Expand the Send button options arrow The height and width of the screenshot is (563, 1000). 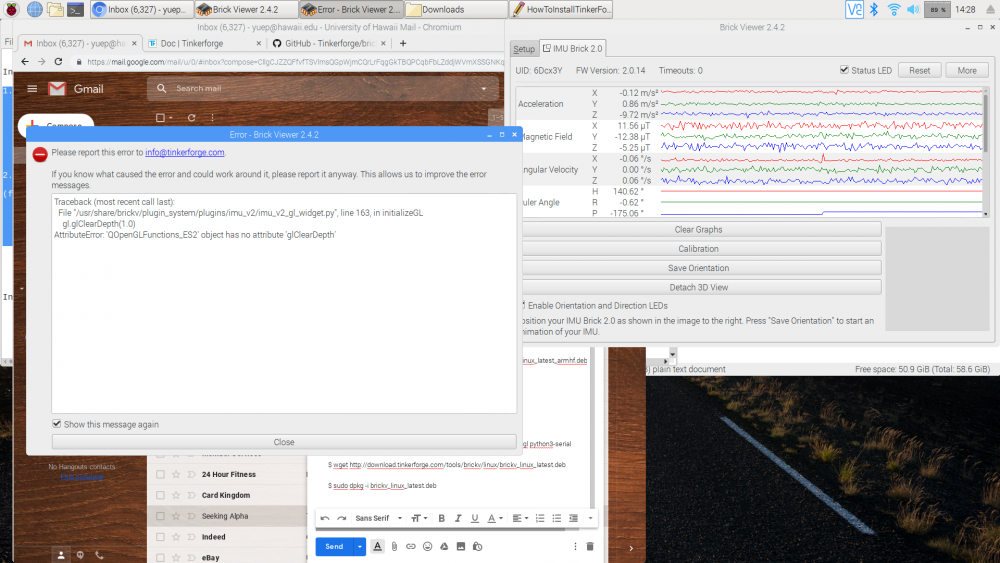(360, 547)
